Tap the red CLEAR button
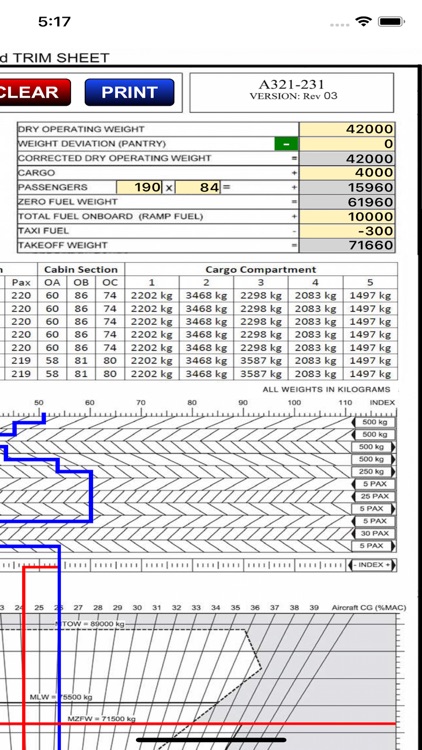The image size is (422, 750). click(35, 92)
